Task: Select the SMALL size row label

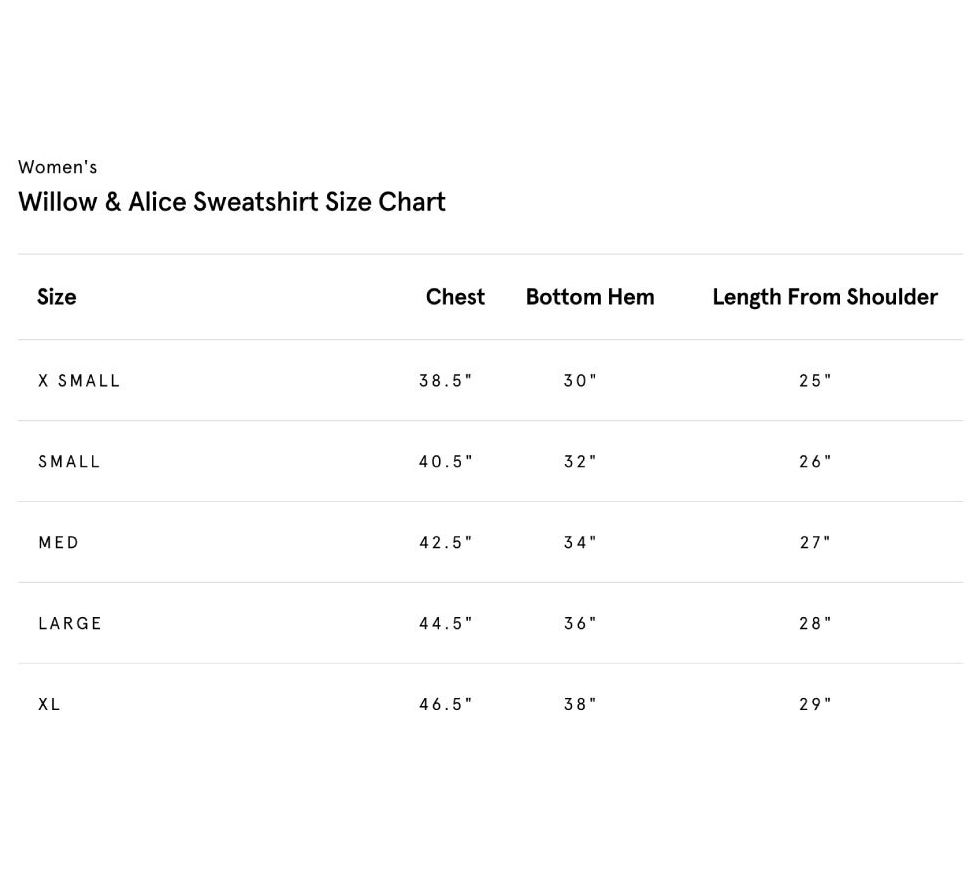Action: 69,462
